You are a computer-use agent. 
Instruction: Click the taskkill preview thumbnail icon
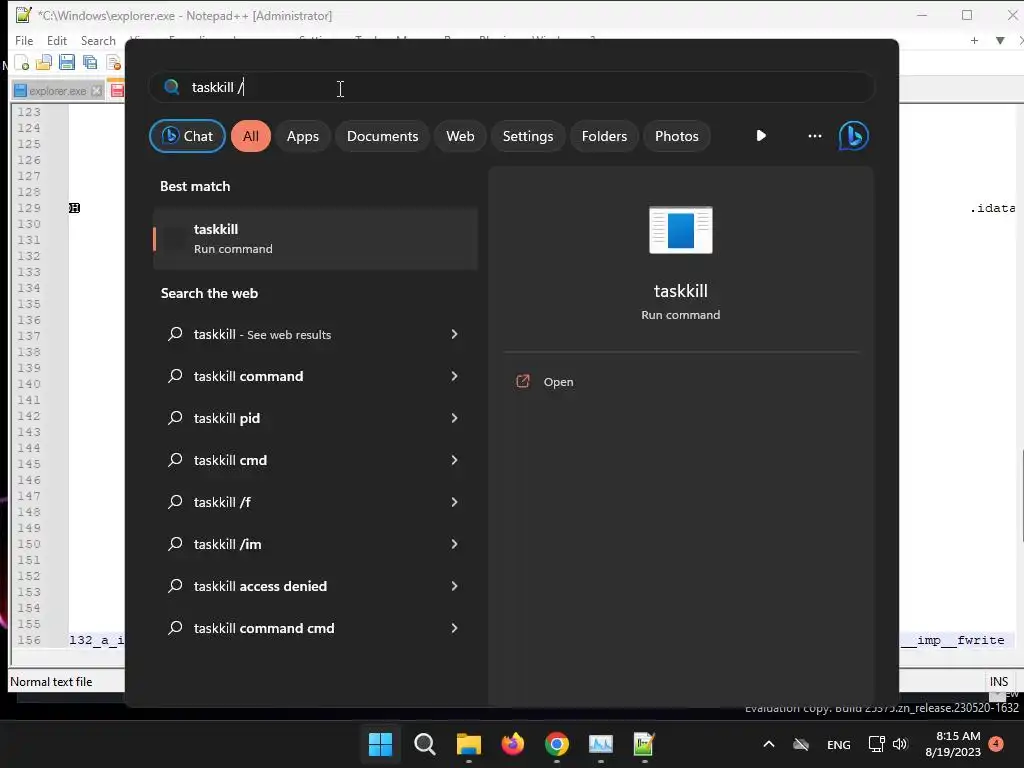[x=680, y=230]
